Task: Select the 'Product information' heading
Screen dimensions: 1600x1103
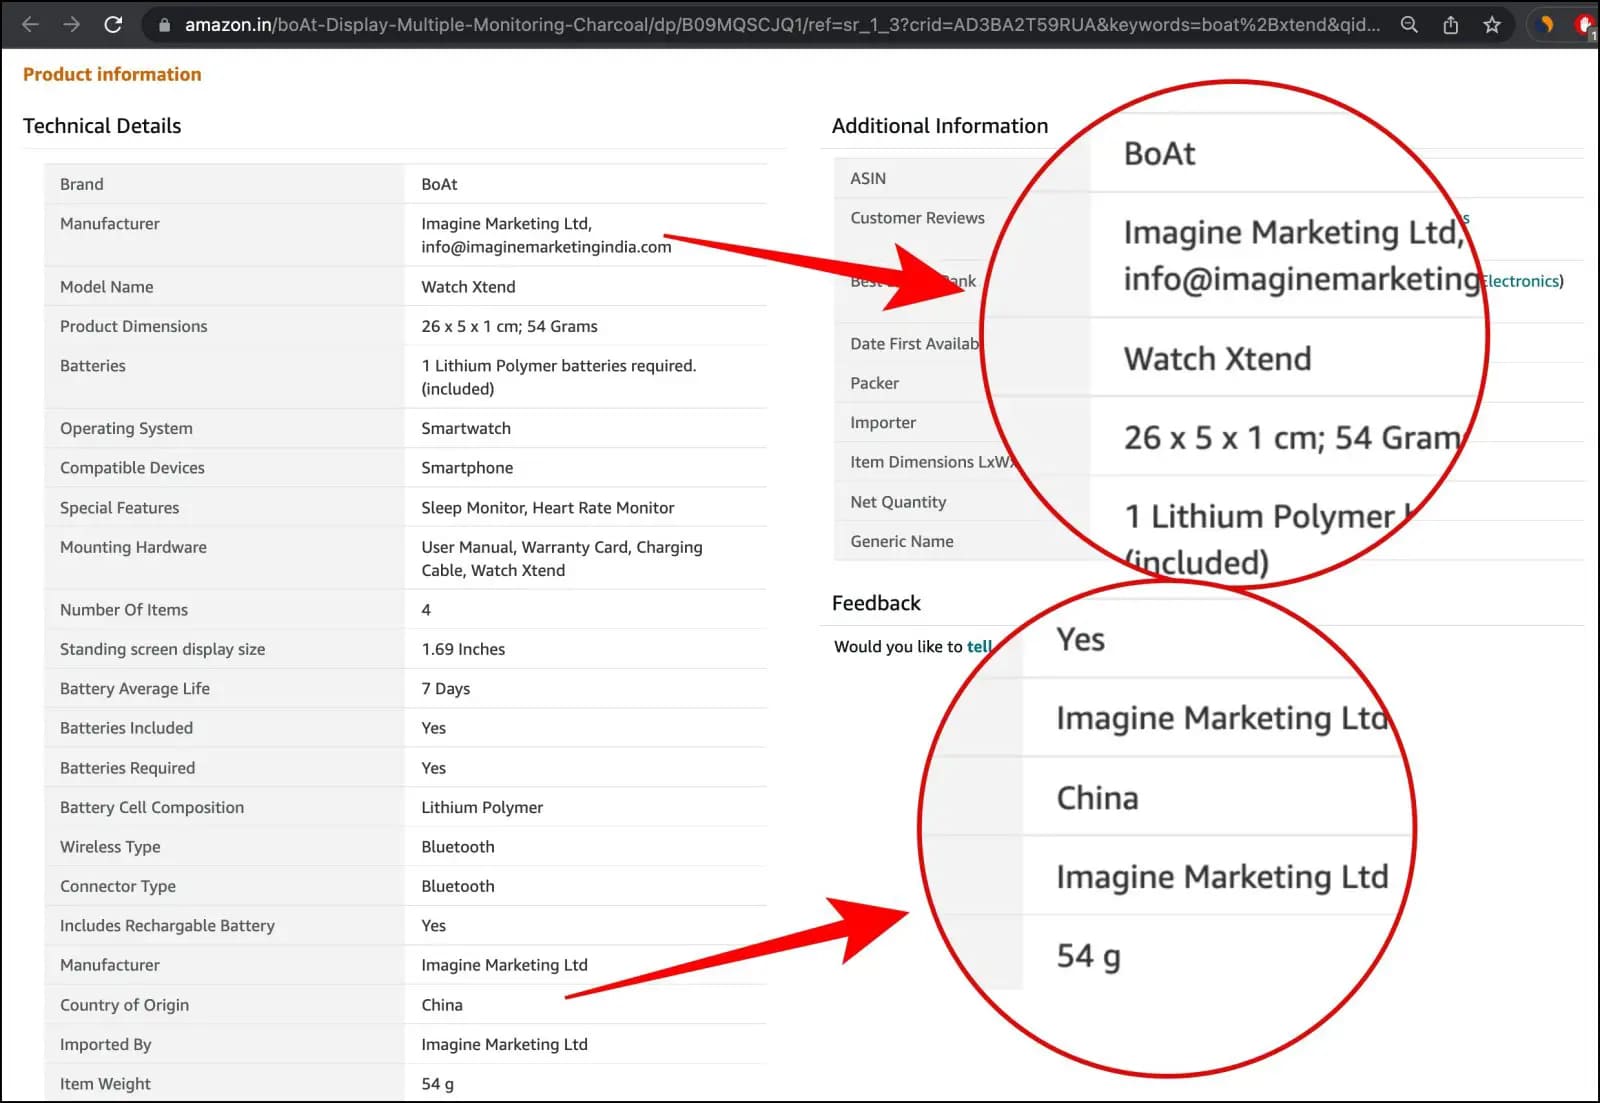Action: click(112, 74)
